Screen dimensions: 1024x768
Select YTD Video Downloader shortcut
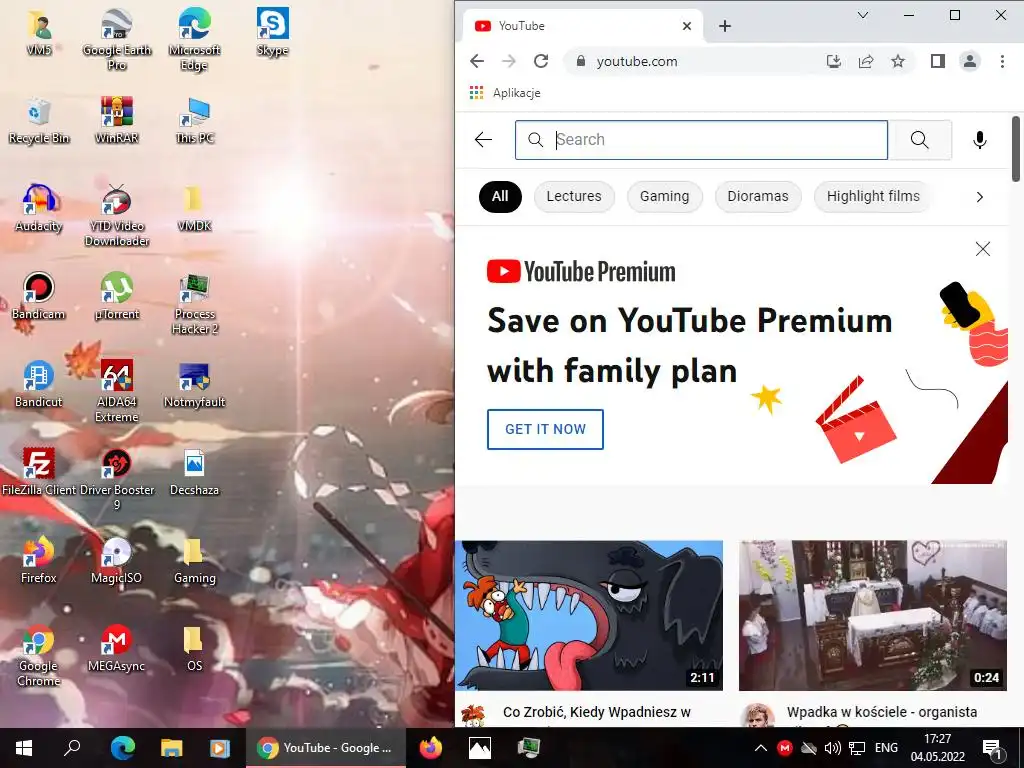(x=117, y=216)
